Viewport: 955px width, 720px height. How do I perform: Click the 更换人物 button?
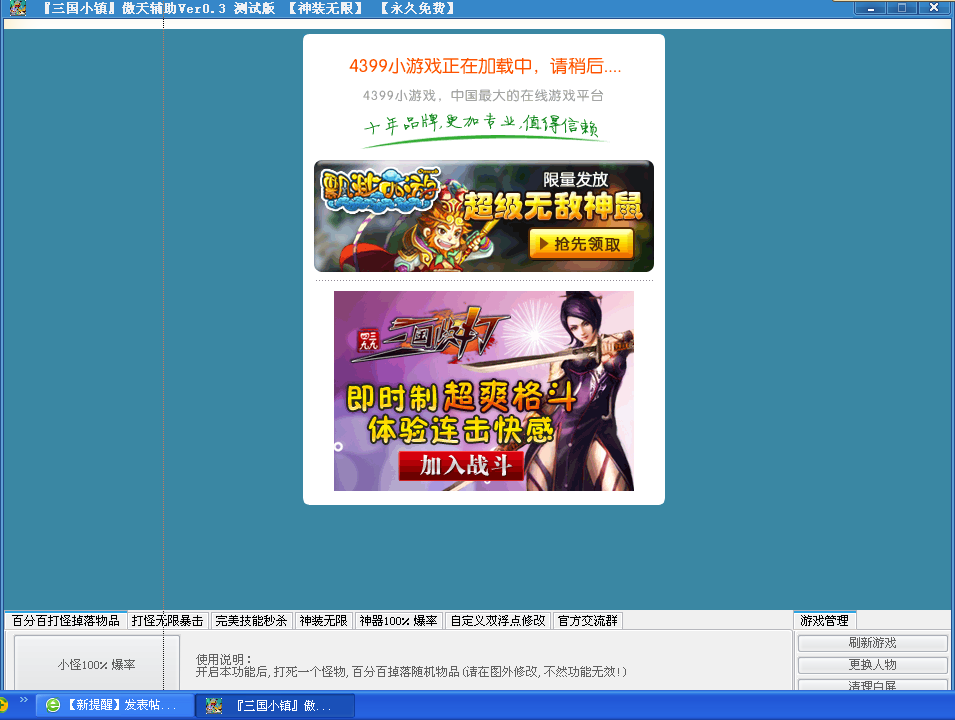(x=873, y=665)
